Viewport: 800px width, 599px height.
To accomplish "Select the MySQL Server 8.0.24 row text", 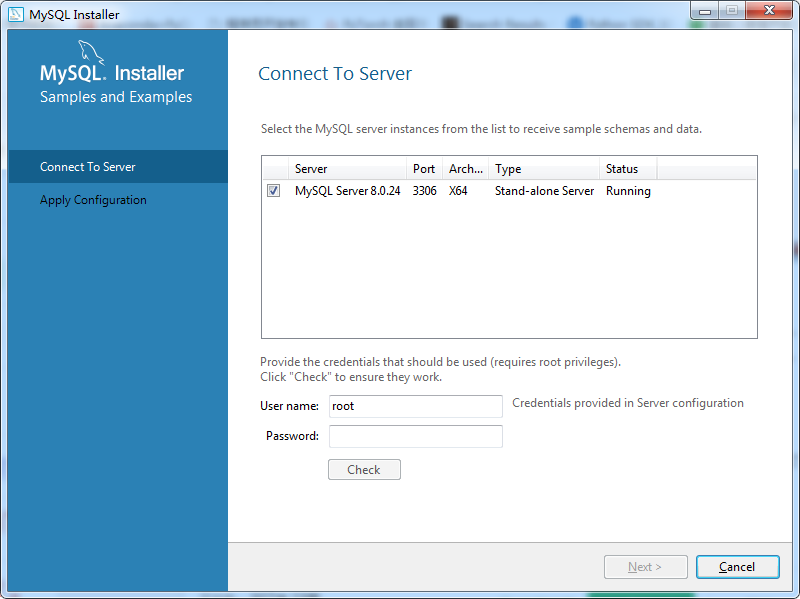I will coord(347,191).
